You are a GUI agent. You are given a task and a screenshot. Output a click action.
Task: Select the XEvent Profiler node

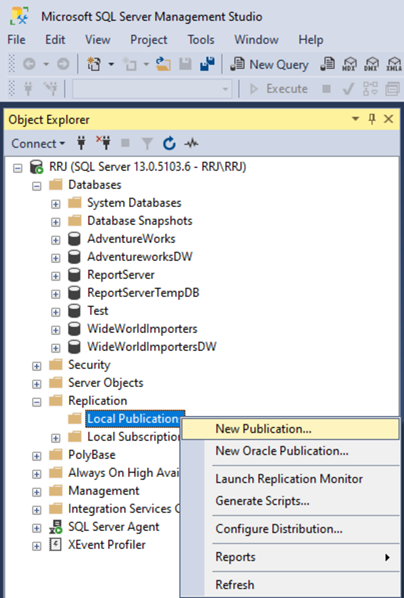(107, 545)
